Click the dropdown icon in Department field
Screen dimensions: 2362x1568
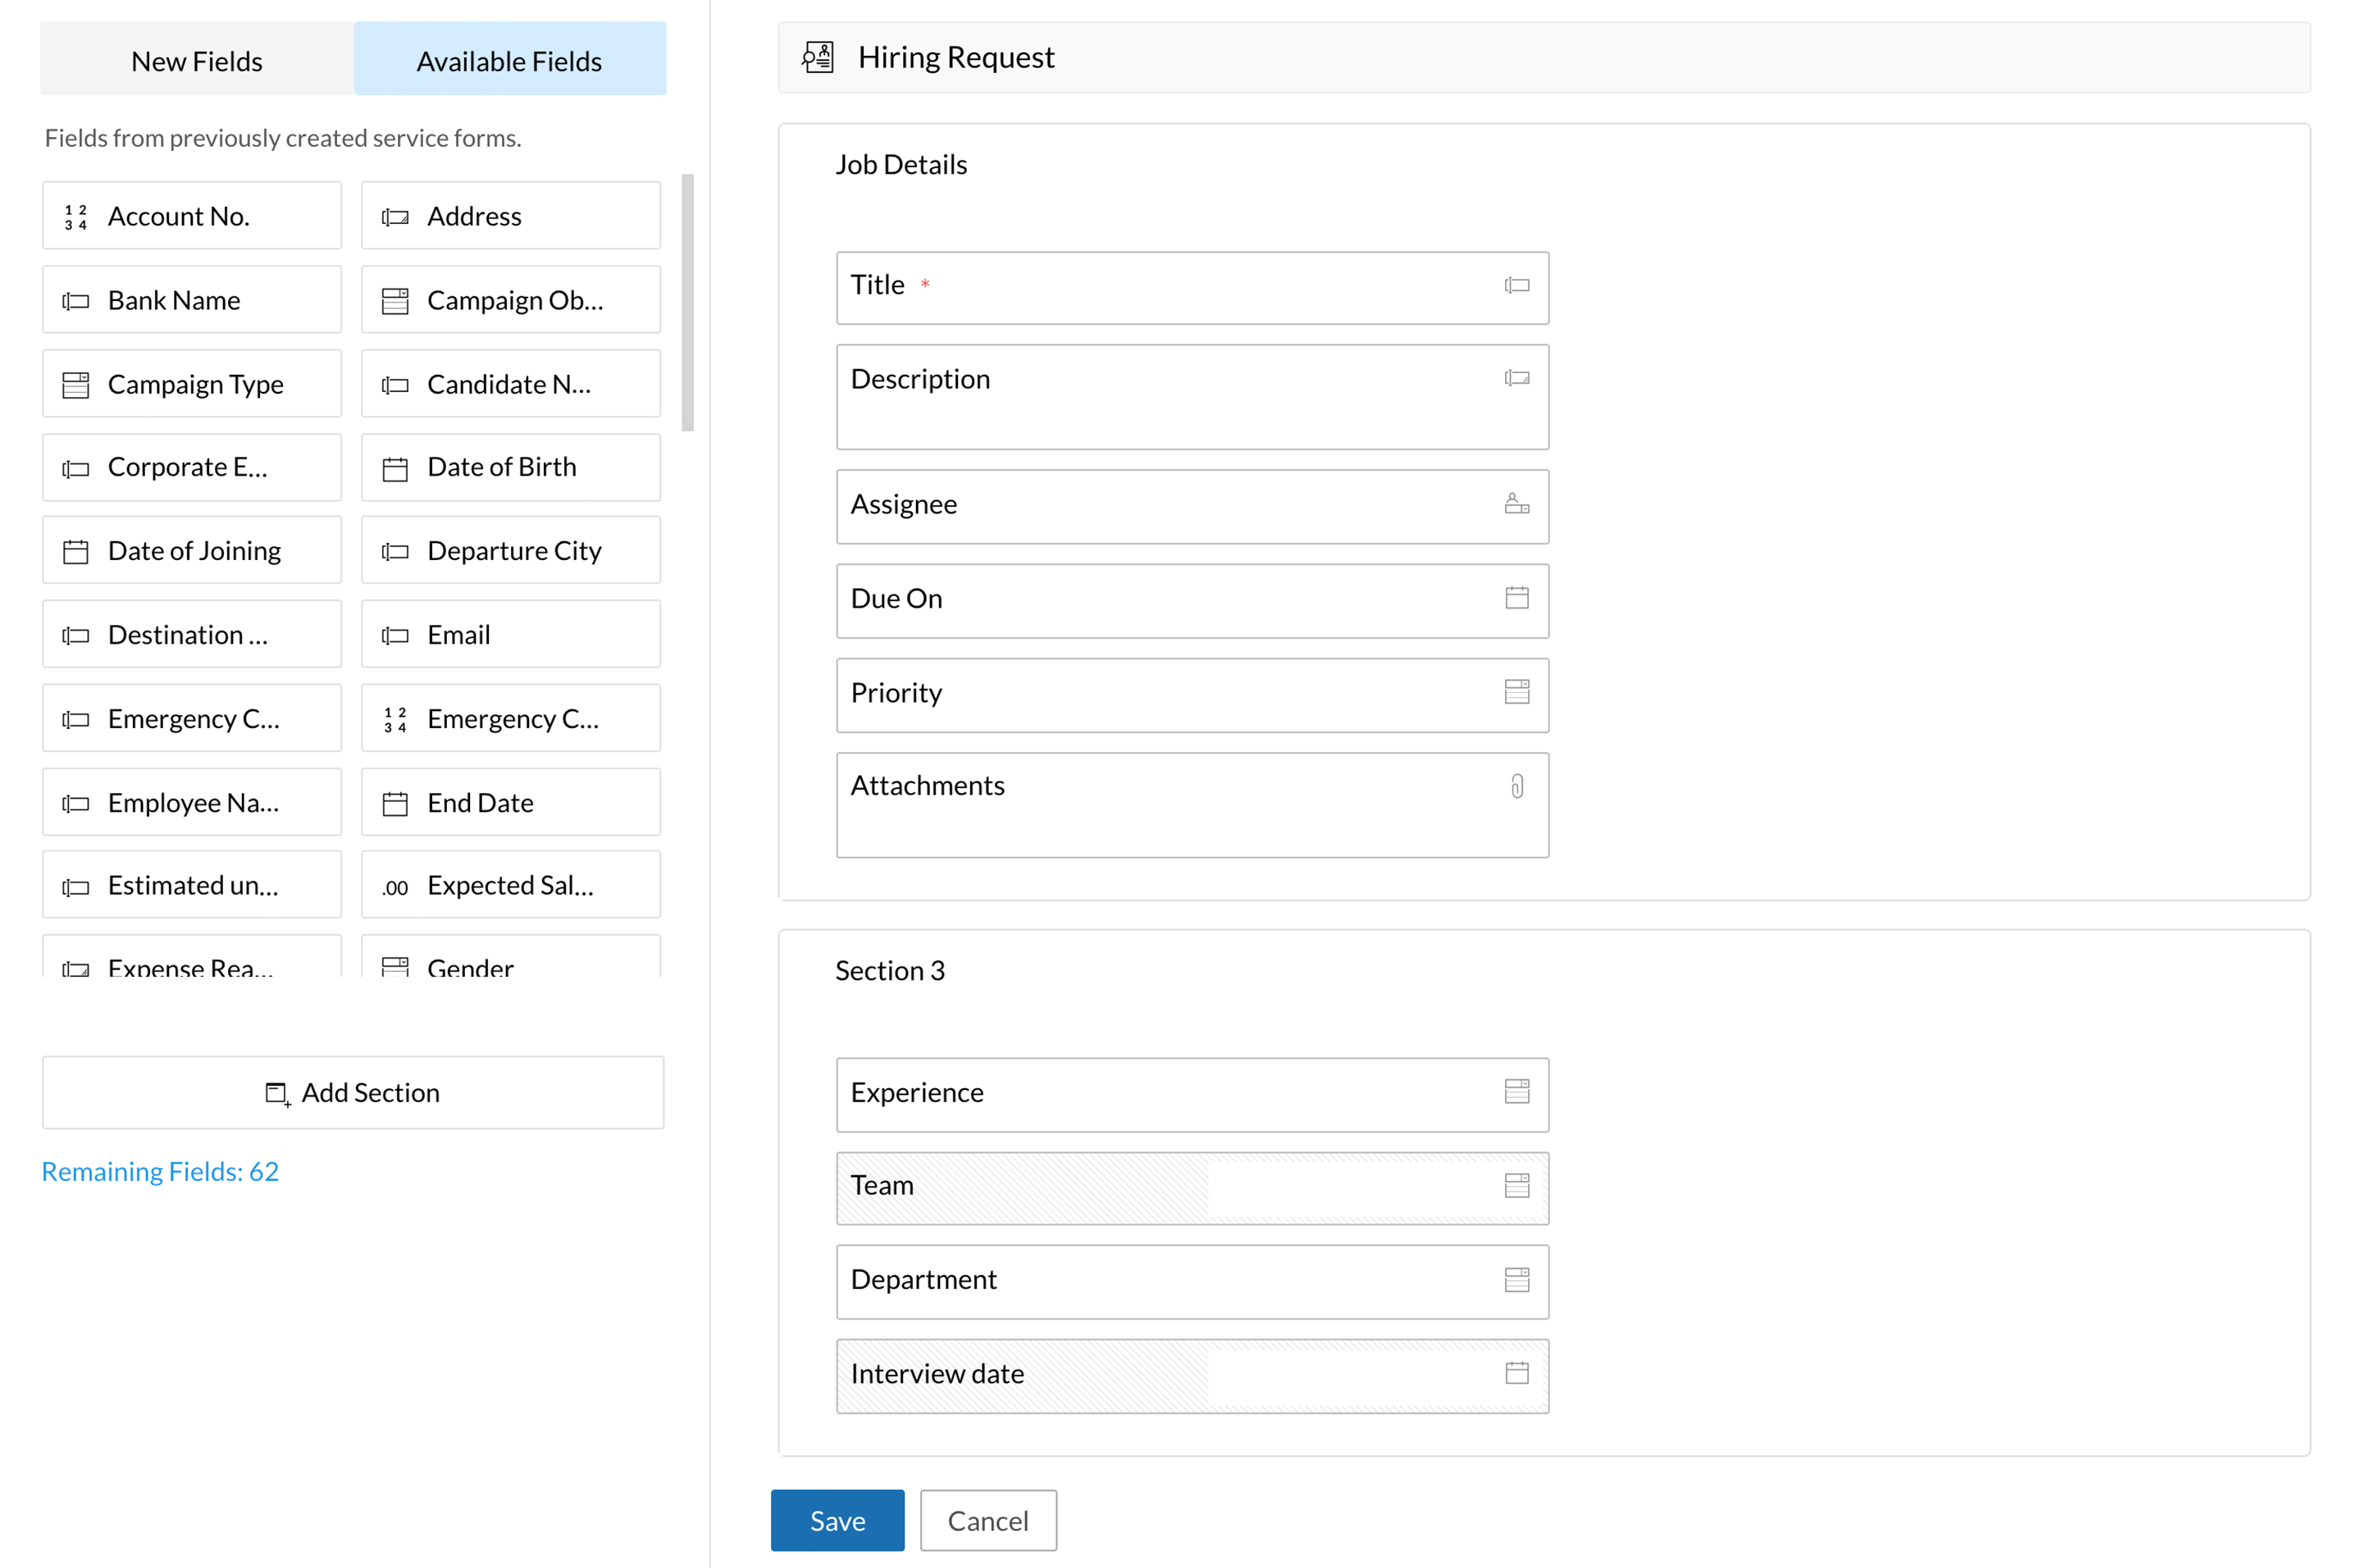1516,1280
